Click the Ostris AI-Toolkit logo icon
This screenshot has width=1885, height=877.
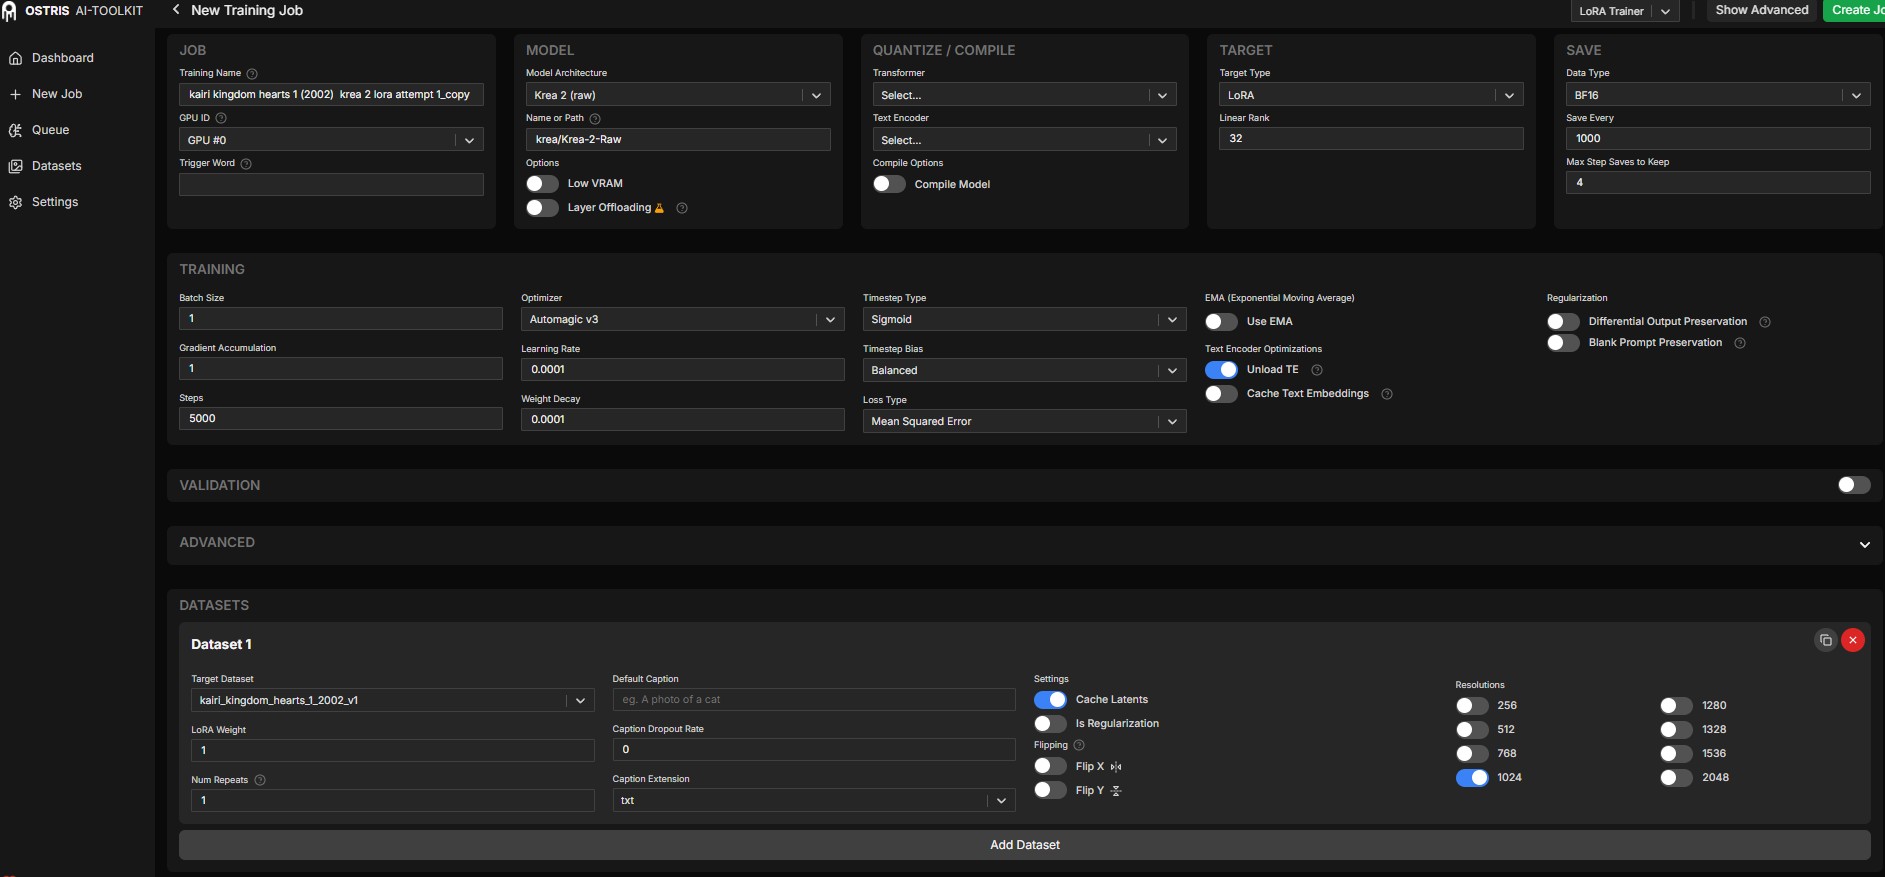tap(9, 11)
